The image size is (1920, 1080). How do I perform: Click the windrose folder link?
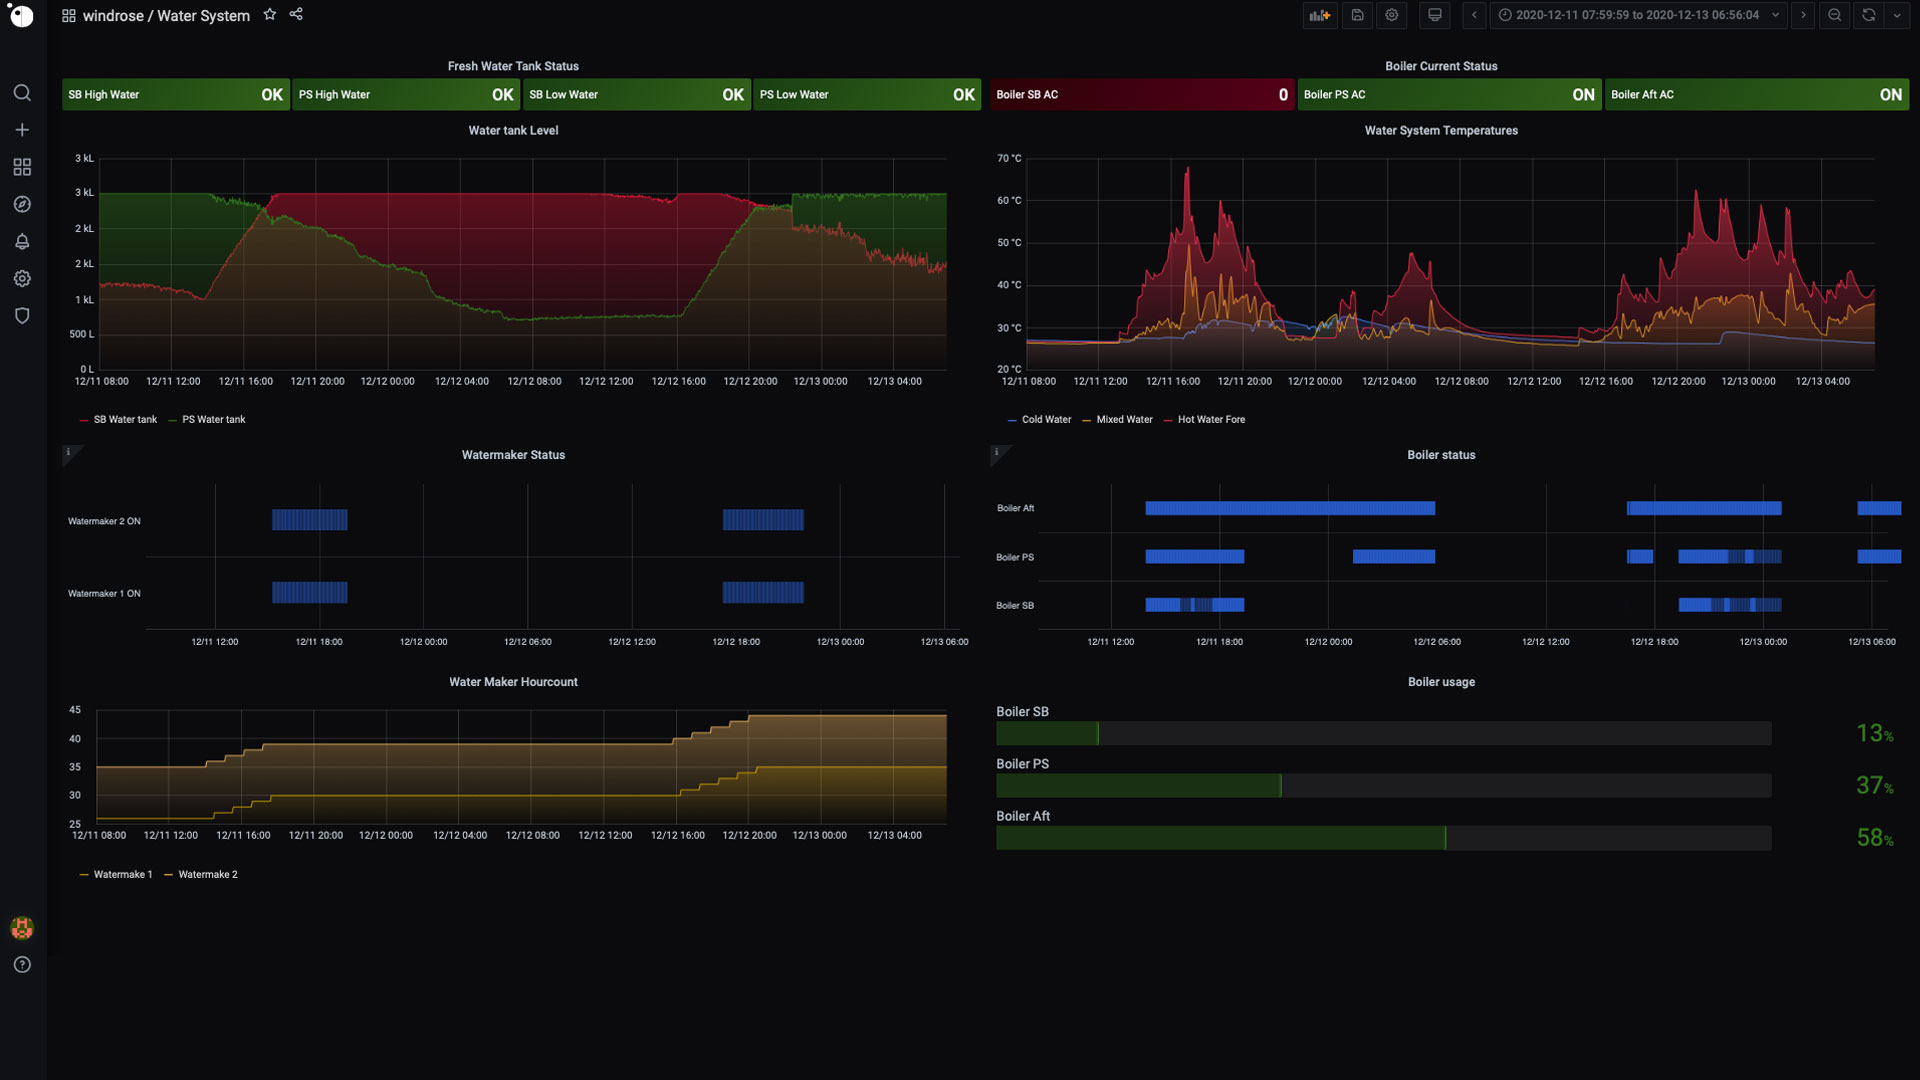(112, 16)
